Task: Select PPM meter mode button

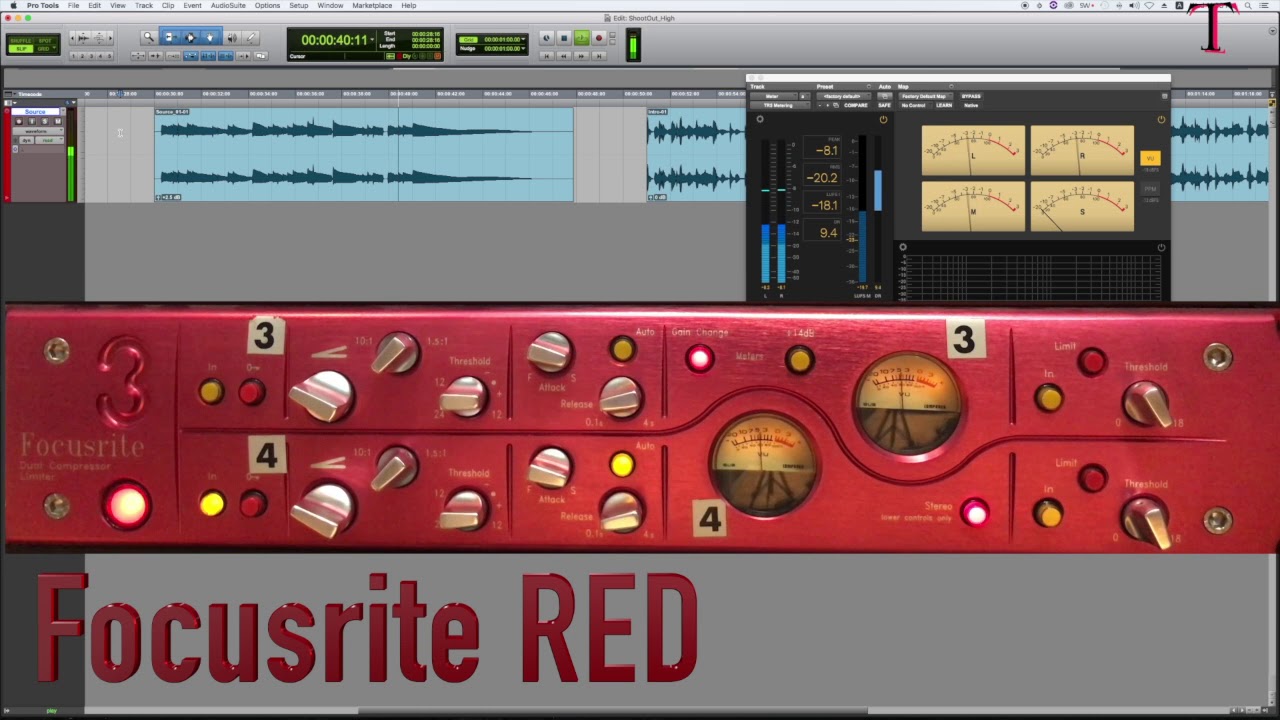Action: point(1150,189)
